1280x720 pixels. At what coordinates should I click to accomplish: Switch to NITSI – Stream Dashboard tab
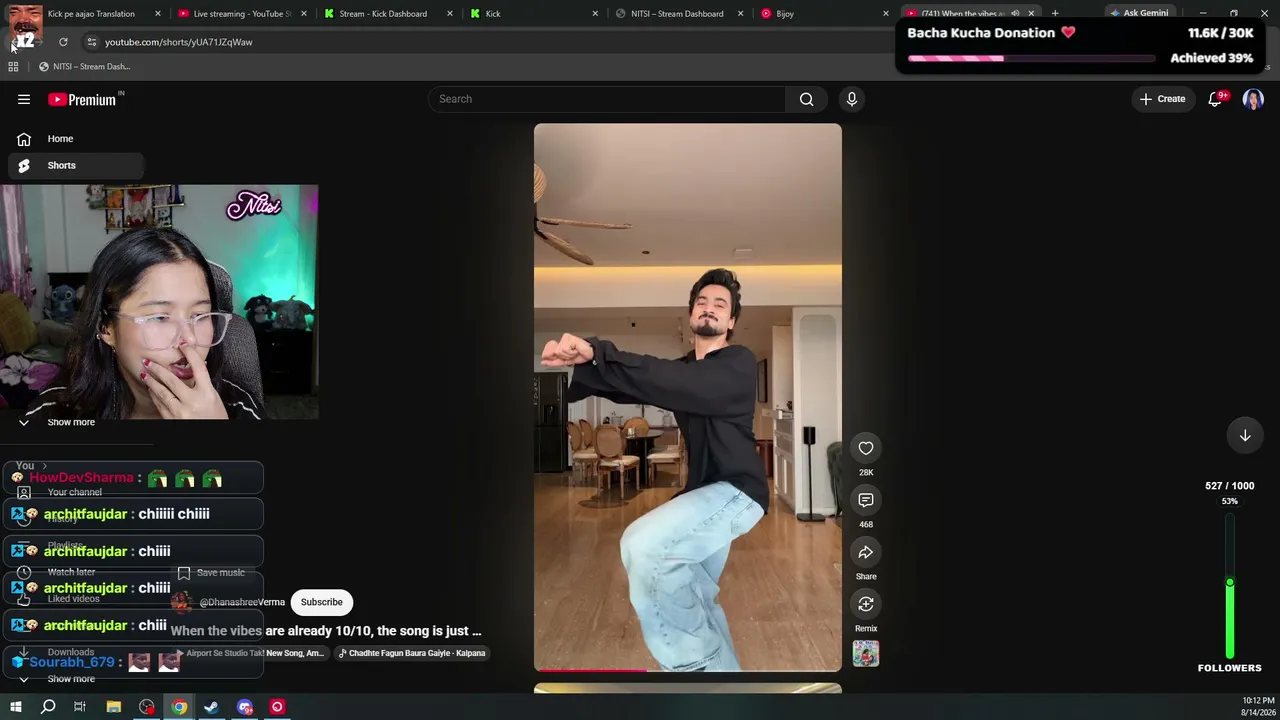[678, 14]
